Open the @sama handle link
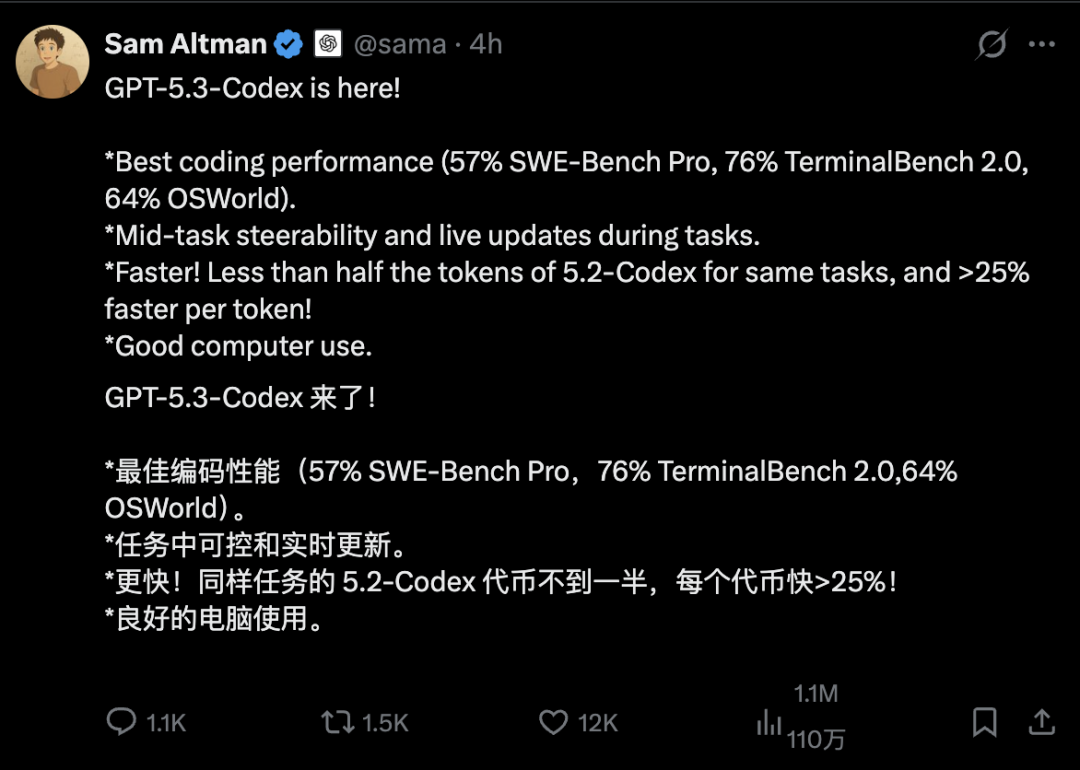This screenshot has width=1080, height=770. coord(402,44)
